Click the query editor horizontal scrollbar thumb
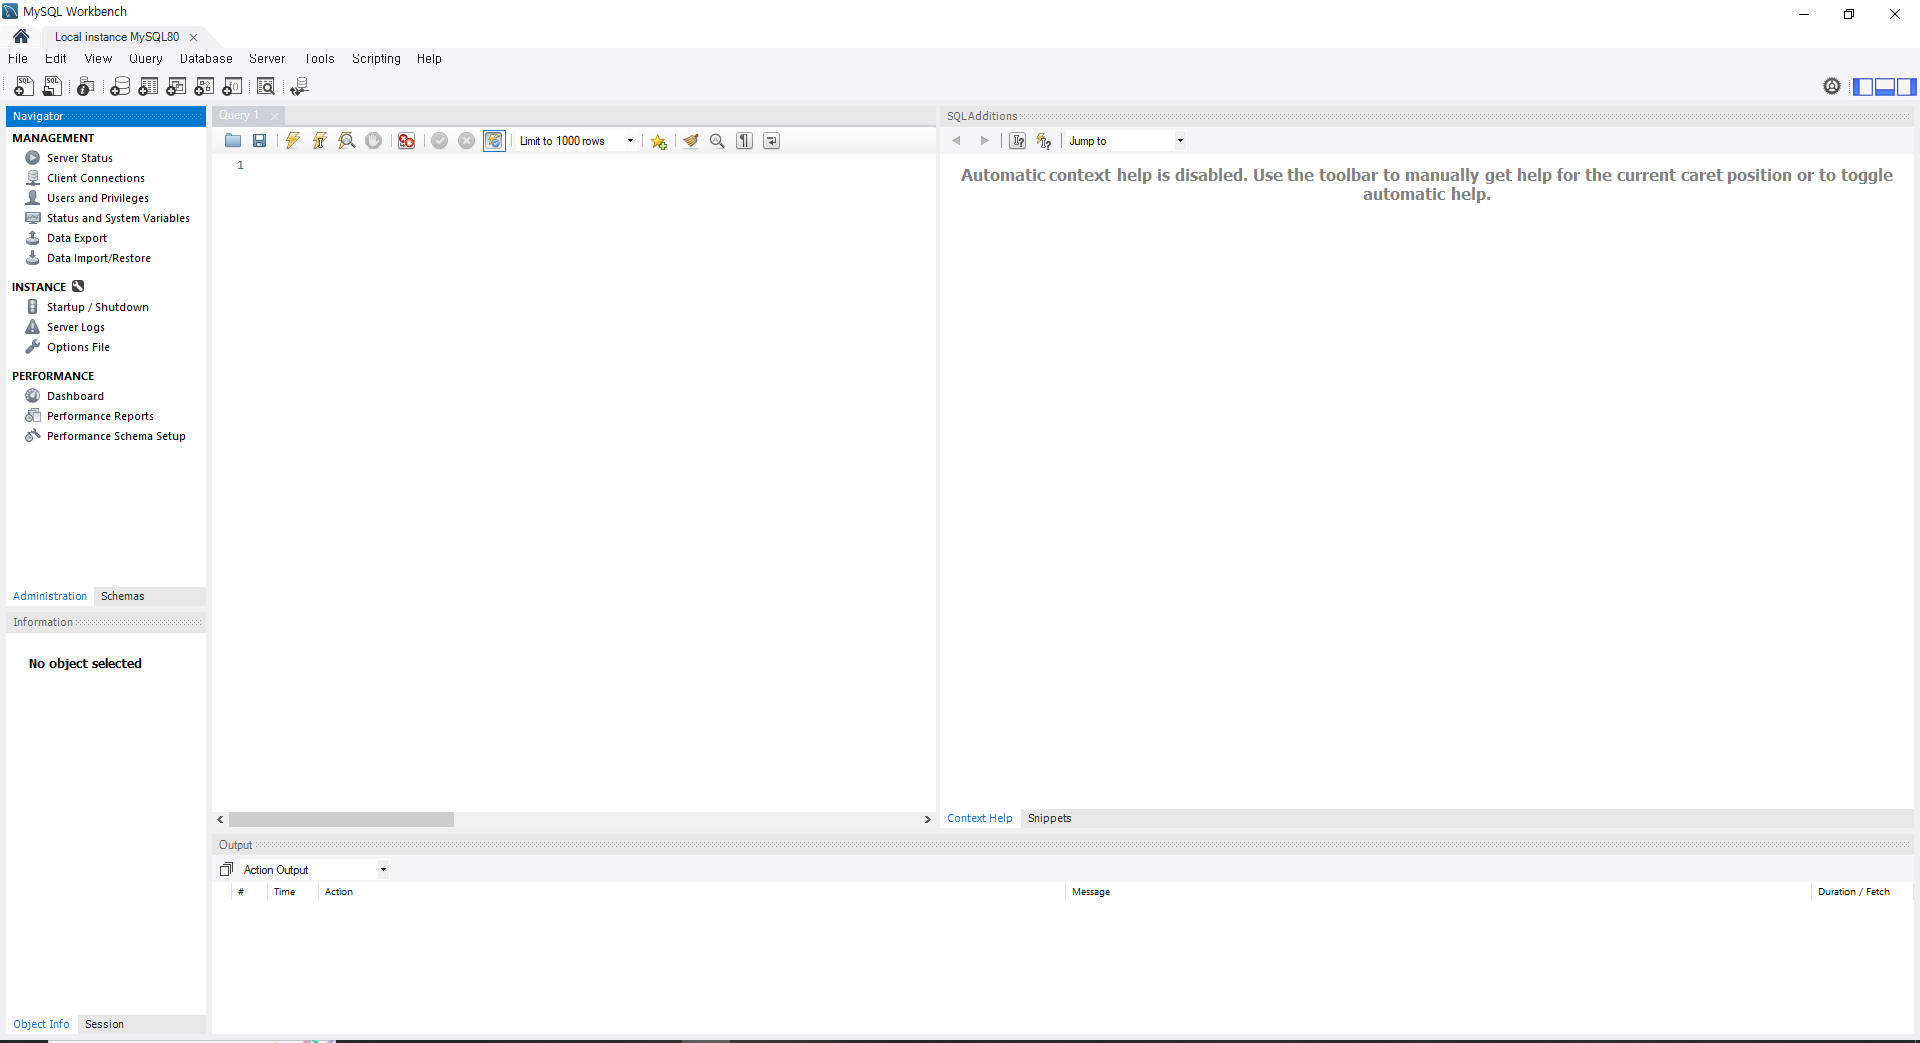This screenshot has width=1920, height=1043. pos(341,819)
